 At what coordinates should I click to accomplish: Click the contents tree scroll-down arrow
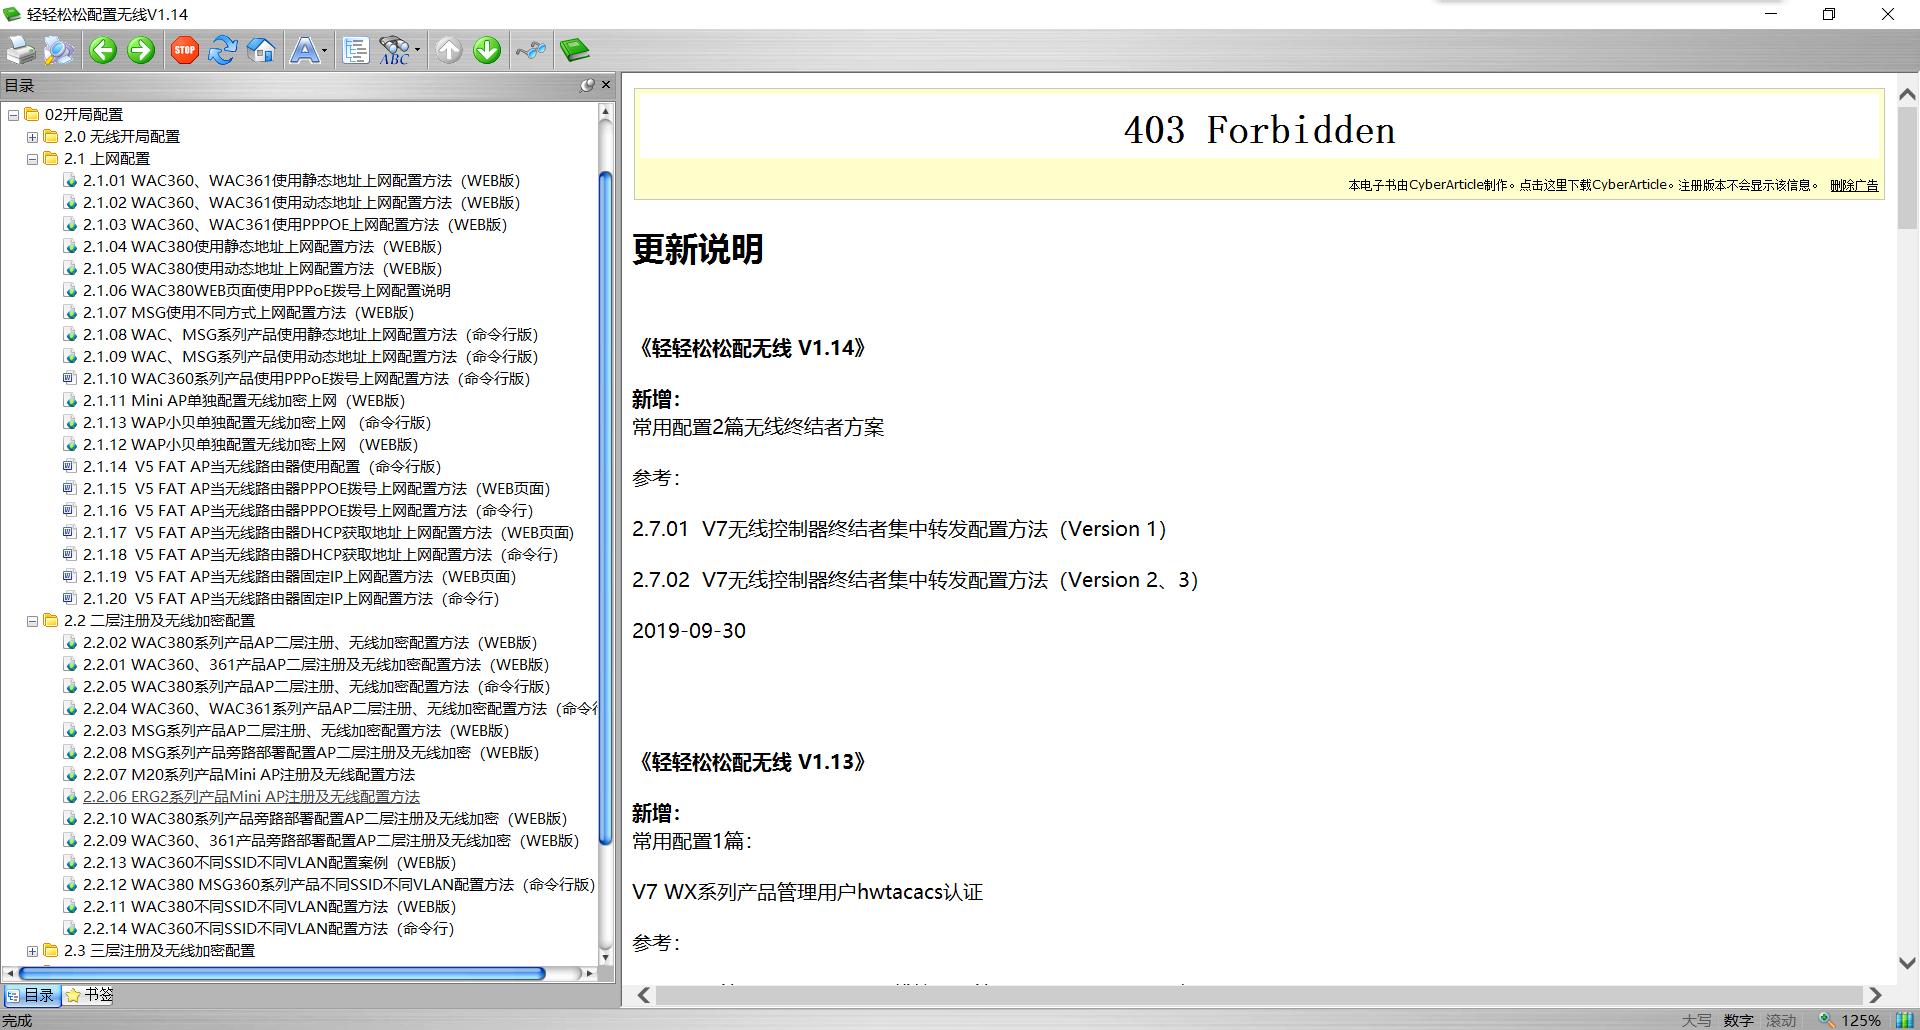pyautogui.click(x=605, y=957)
